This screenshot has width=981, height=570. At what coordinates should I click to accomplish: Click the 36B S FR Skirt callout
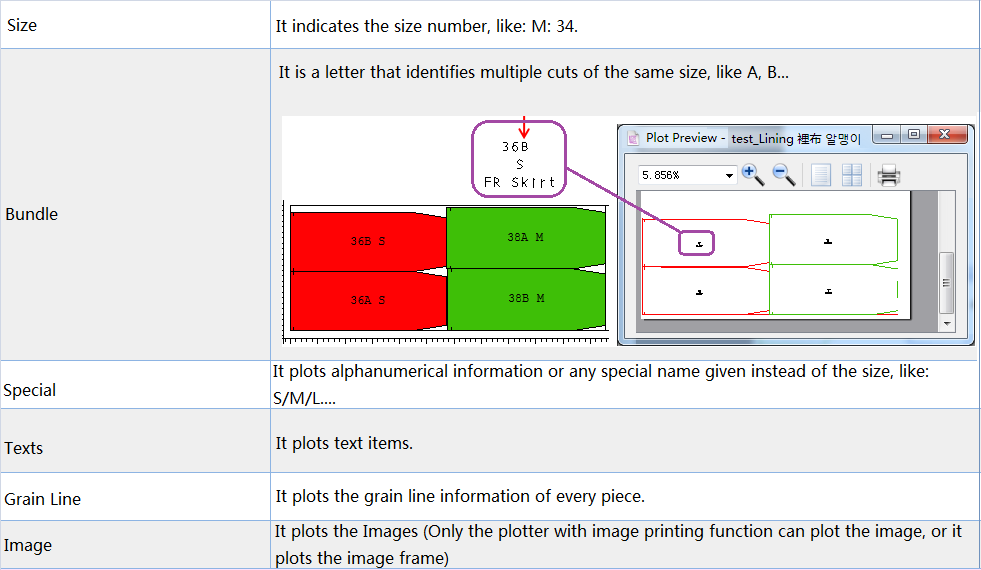pyautogui.click(x=519, y=158)
